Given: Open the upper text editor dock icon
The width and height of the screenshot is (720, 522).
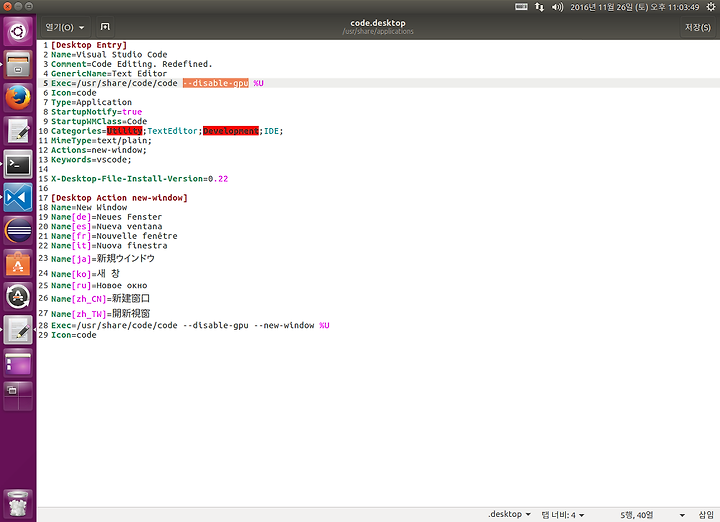Looking at the screenshot, I should 18,131.
